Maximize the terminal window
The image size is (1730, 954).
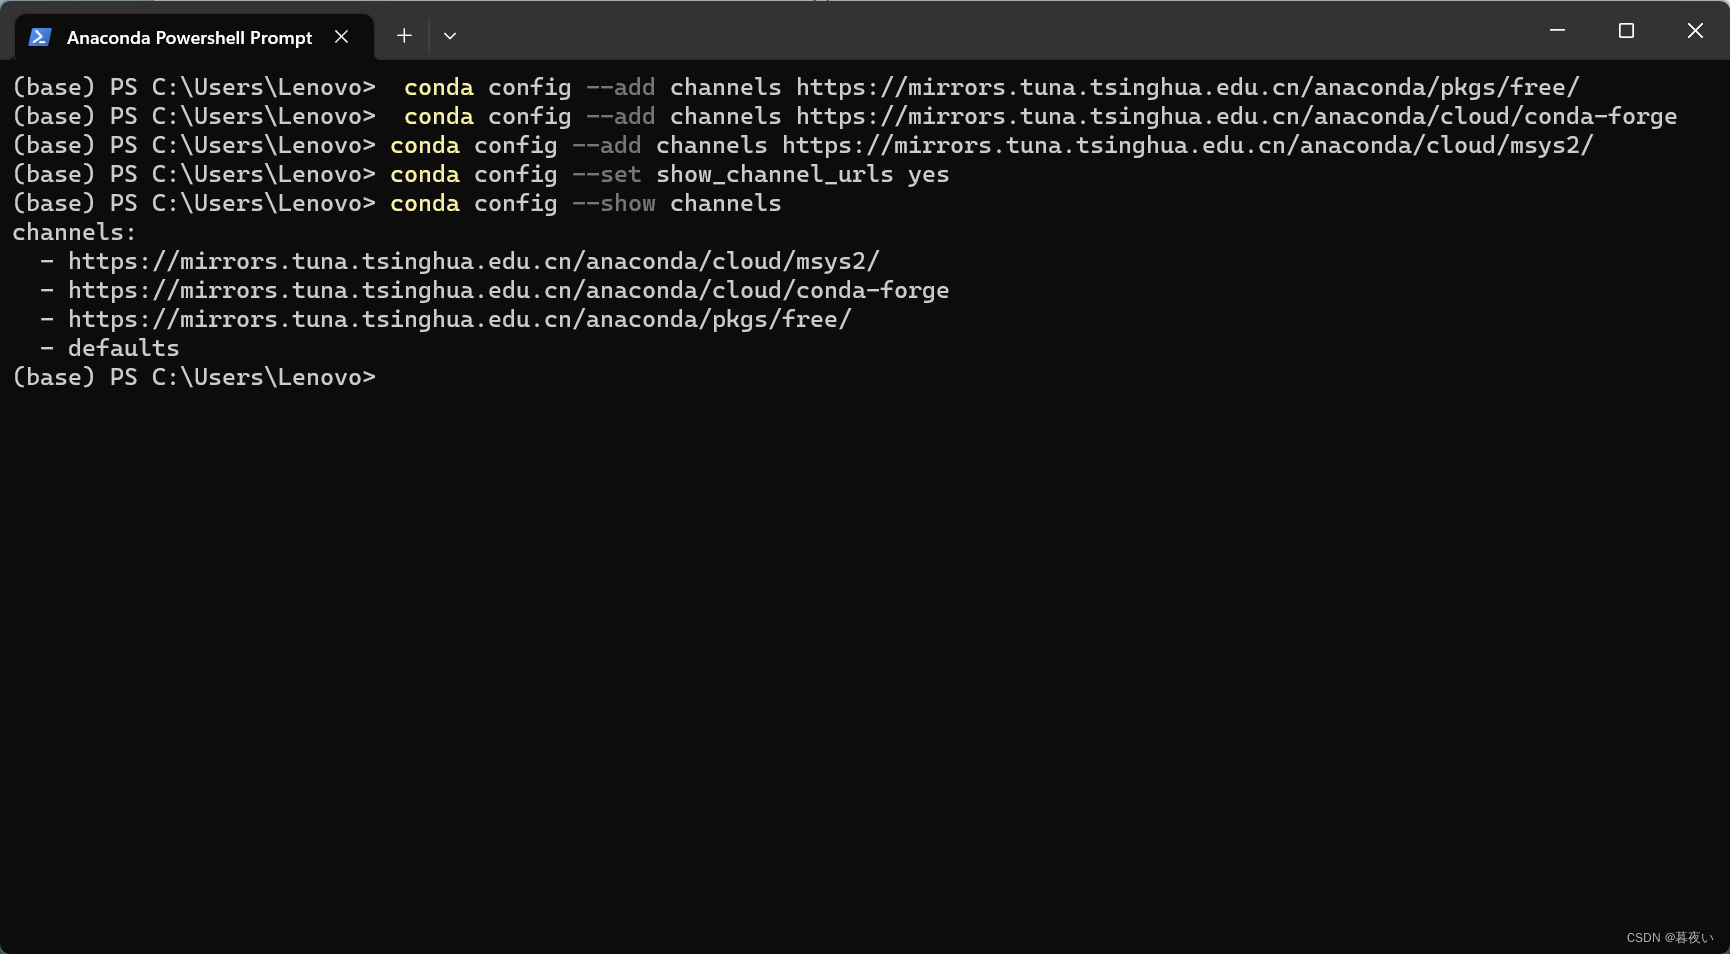(x=1626, y=31)
